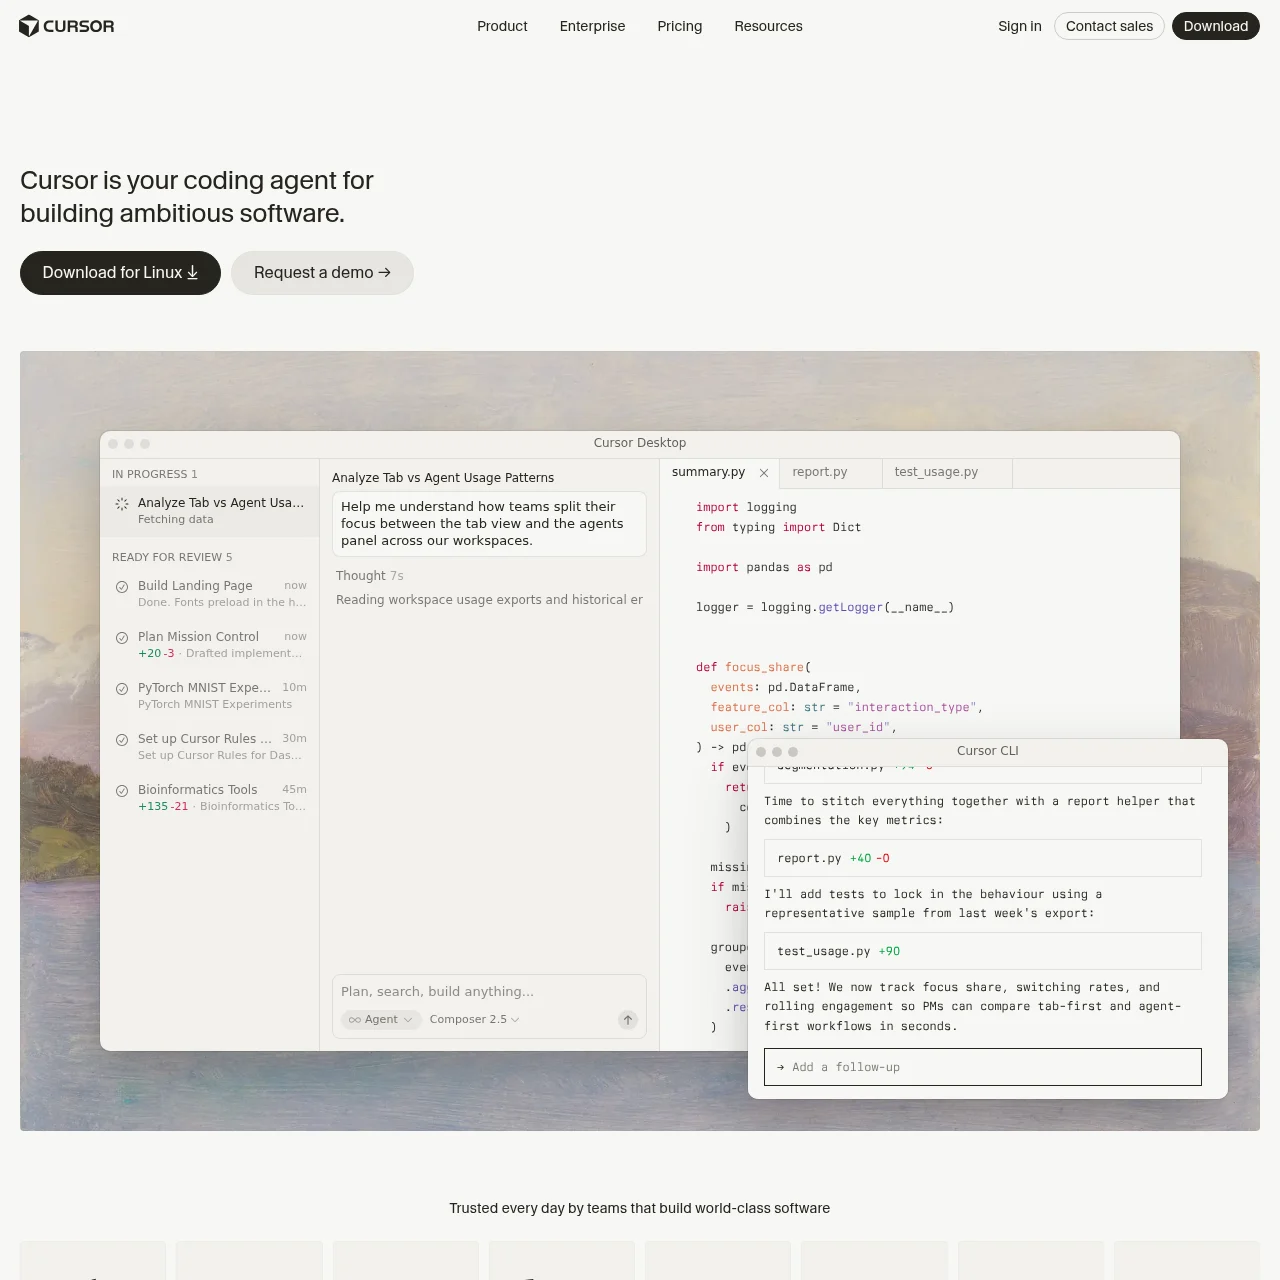Click the Cursor CLI window title
This screenshot has width=1280, height=1280.
point(988,751)
